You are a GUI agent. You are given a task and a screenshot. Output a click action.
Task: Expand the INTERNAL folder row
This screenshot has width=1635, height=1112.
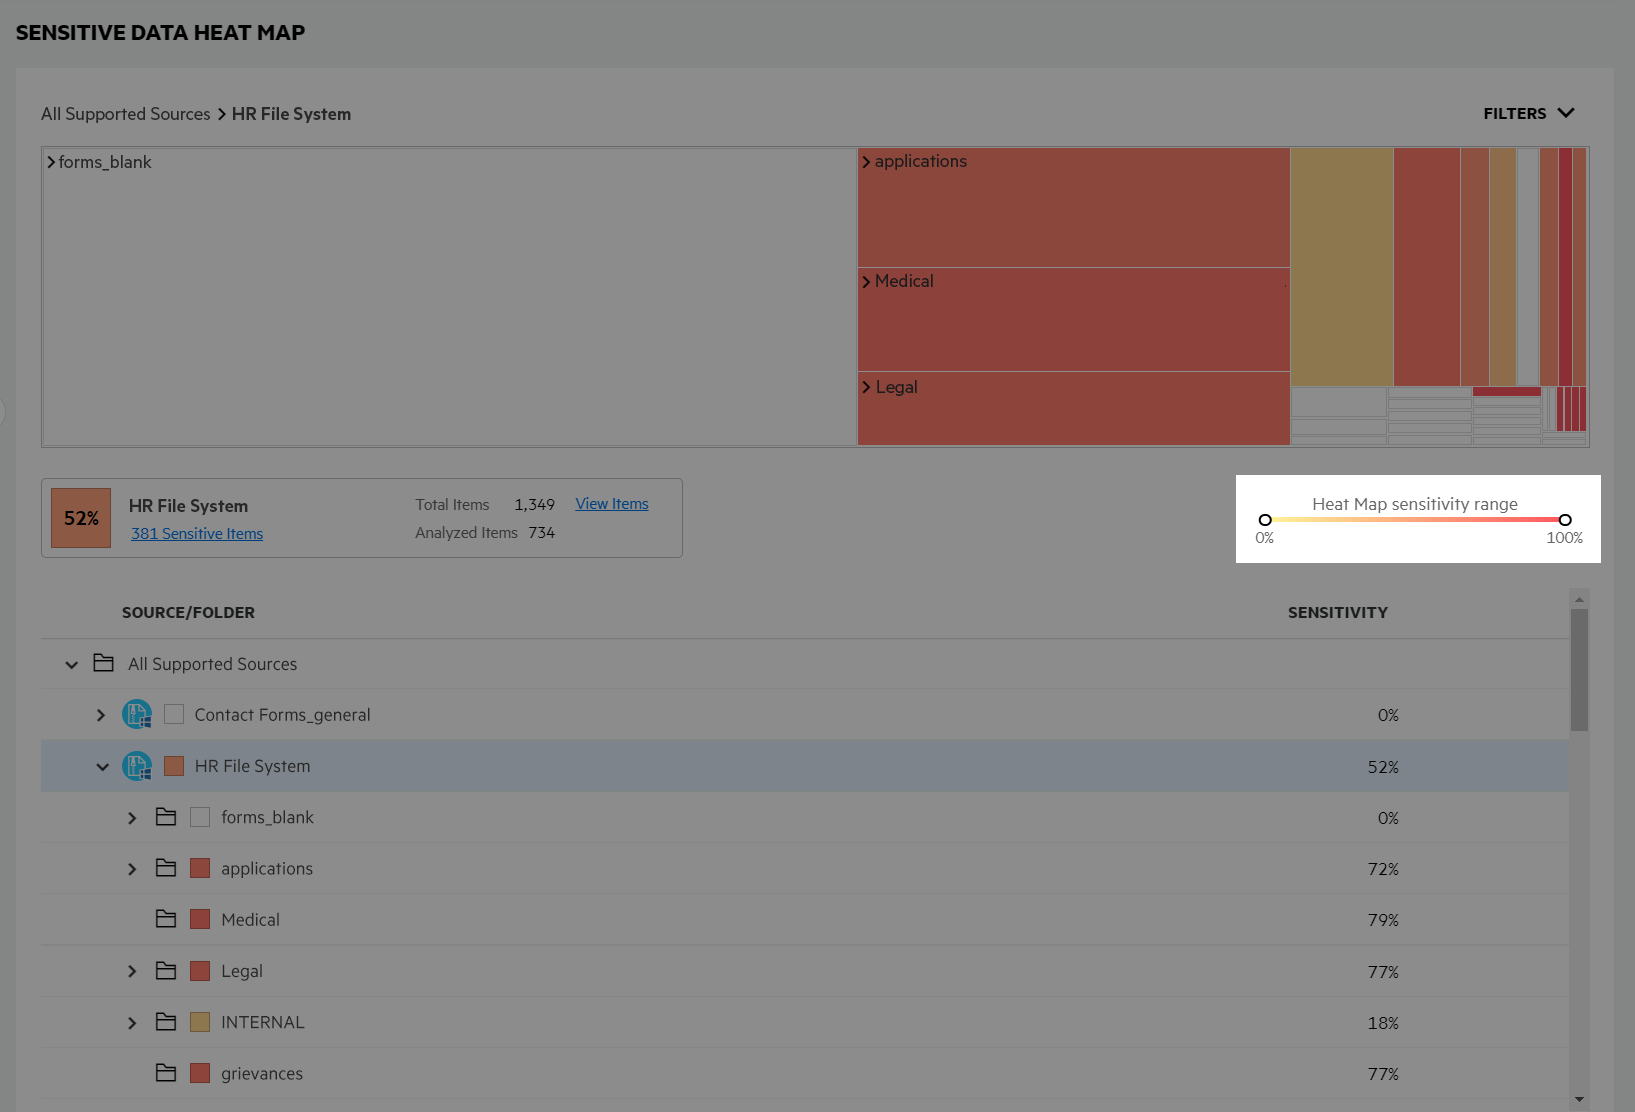click(x=132, y=1023)
